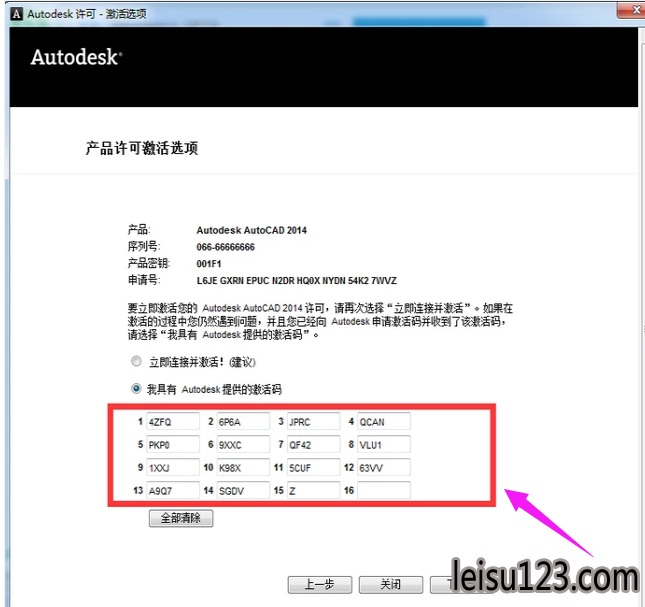The image size is (645, 607).
Task: Click the "全部清除" clear all button
Action: coord(181,518)
